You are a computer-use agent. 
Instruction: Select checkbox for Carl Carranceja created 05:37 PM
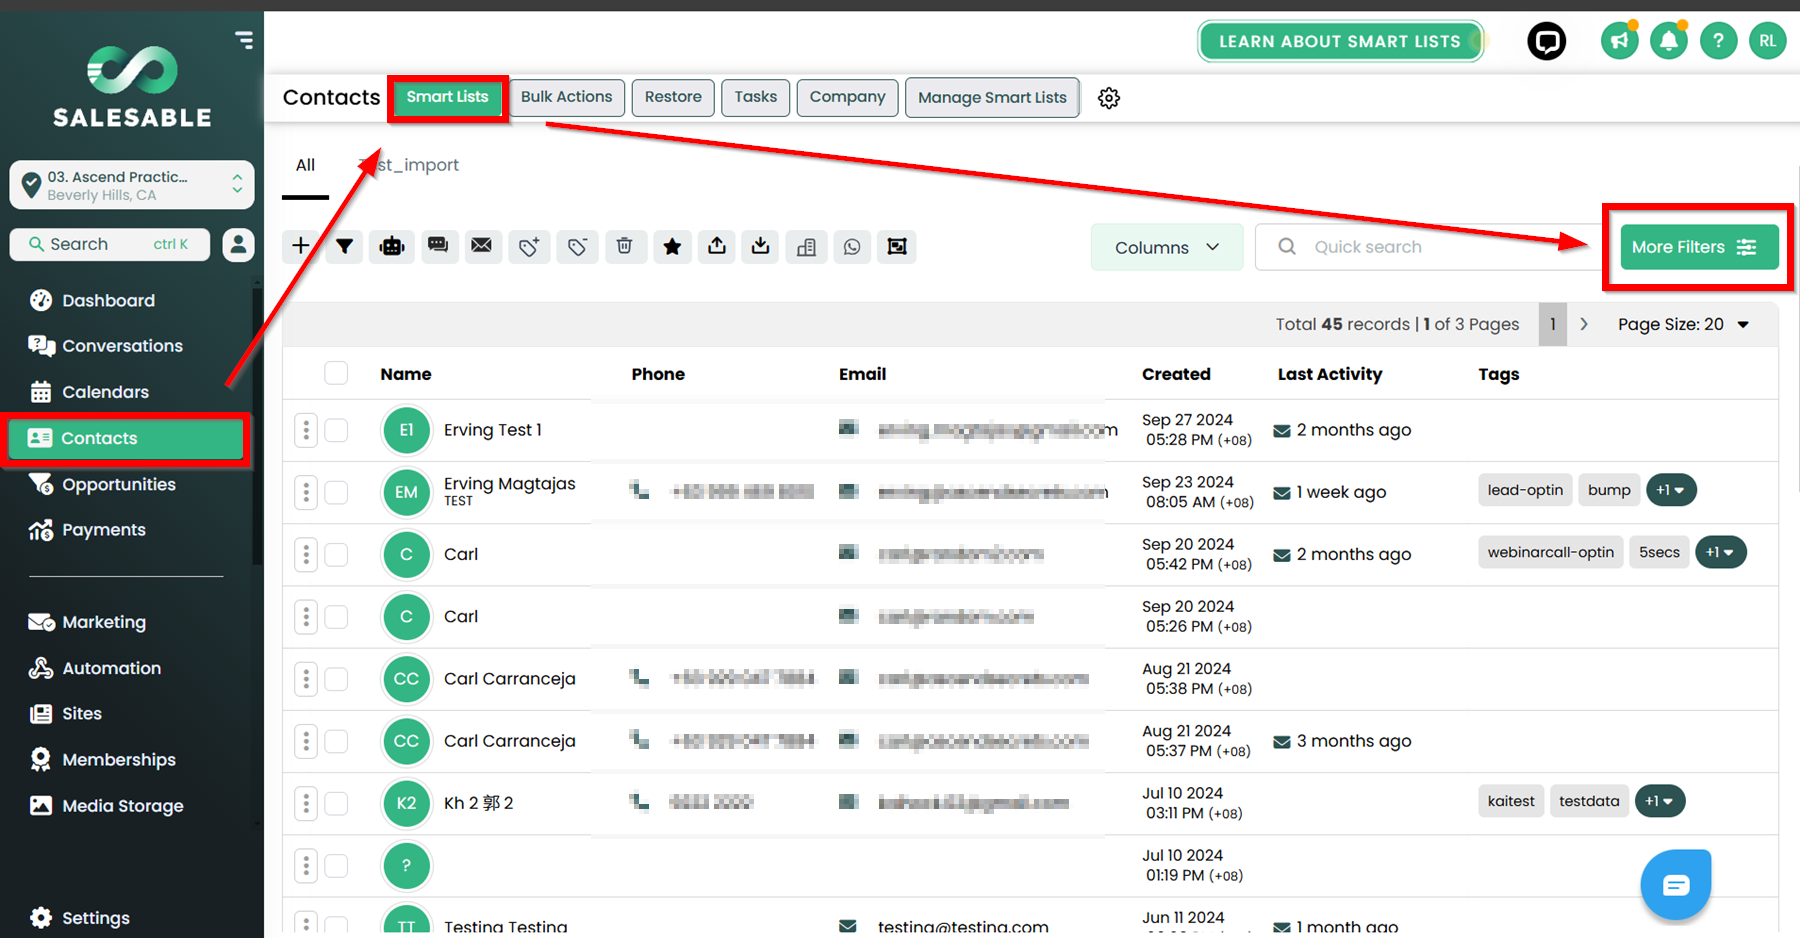[336, 741]
